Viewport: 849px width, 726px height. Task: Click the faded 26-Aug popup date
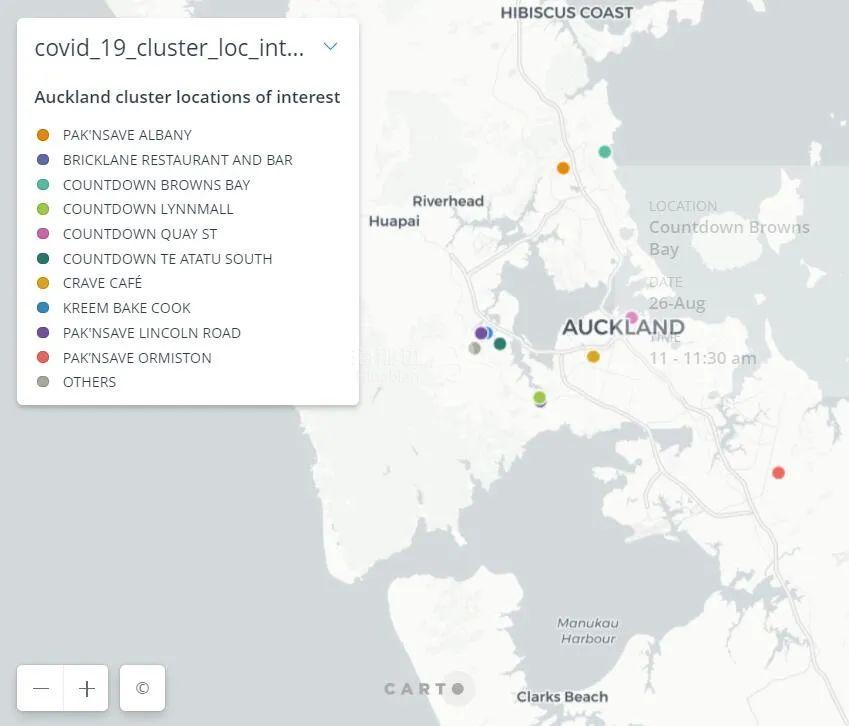(x=677, y=304)
